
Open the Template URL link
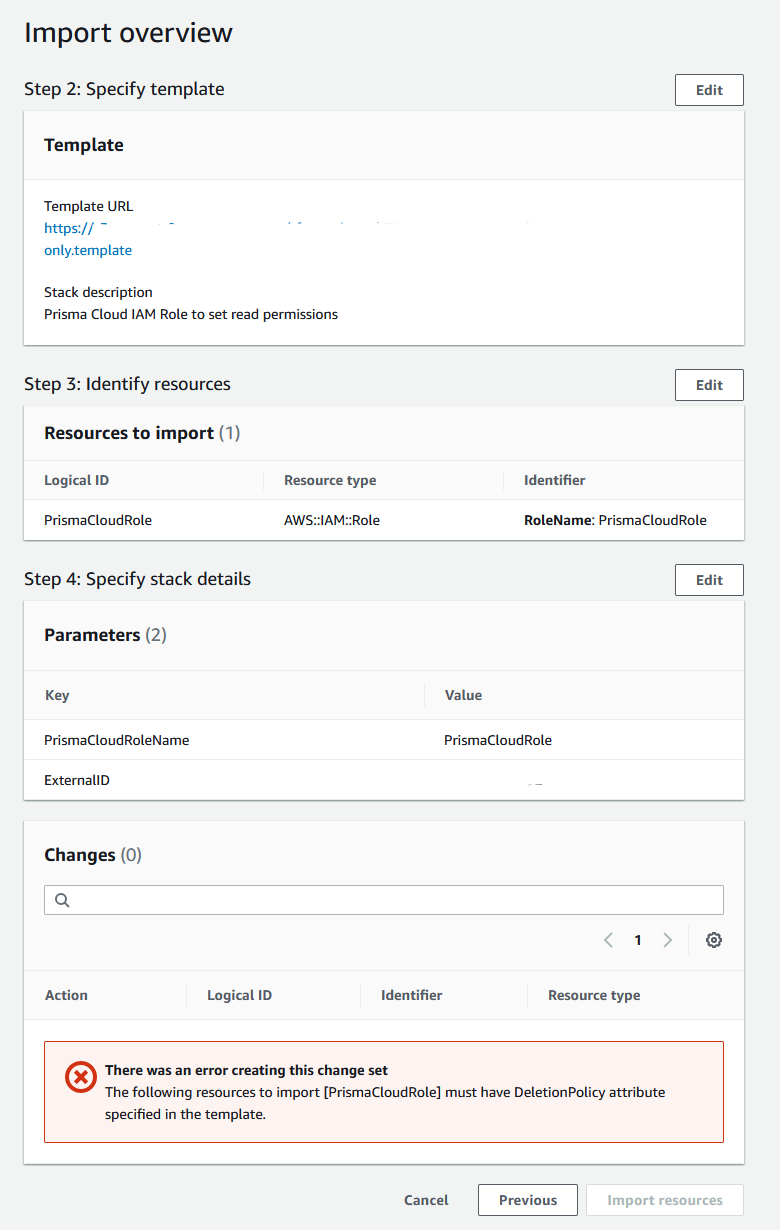88,250
